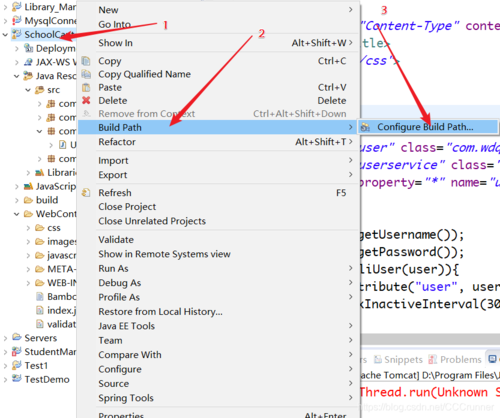This screenshot has width=500, height=418.
Task: Choose Go Into from context menu
Action: tap(219, 24)
